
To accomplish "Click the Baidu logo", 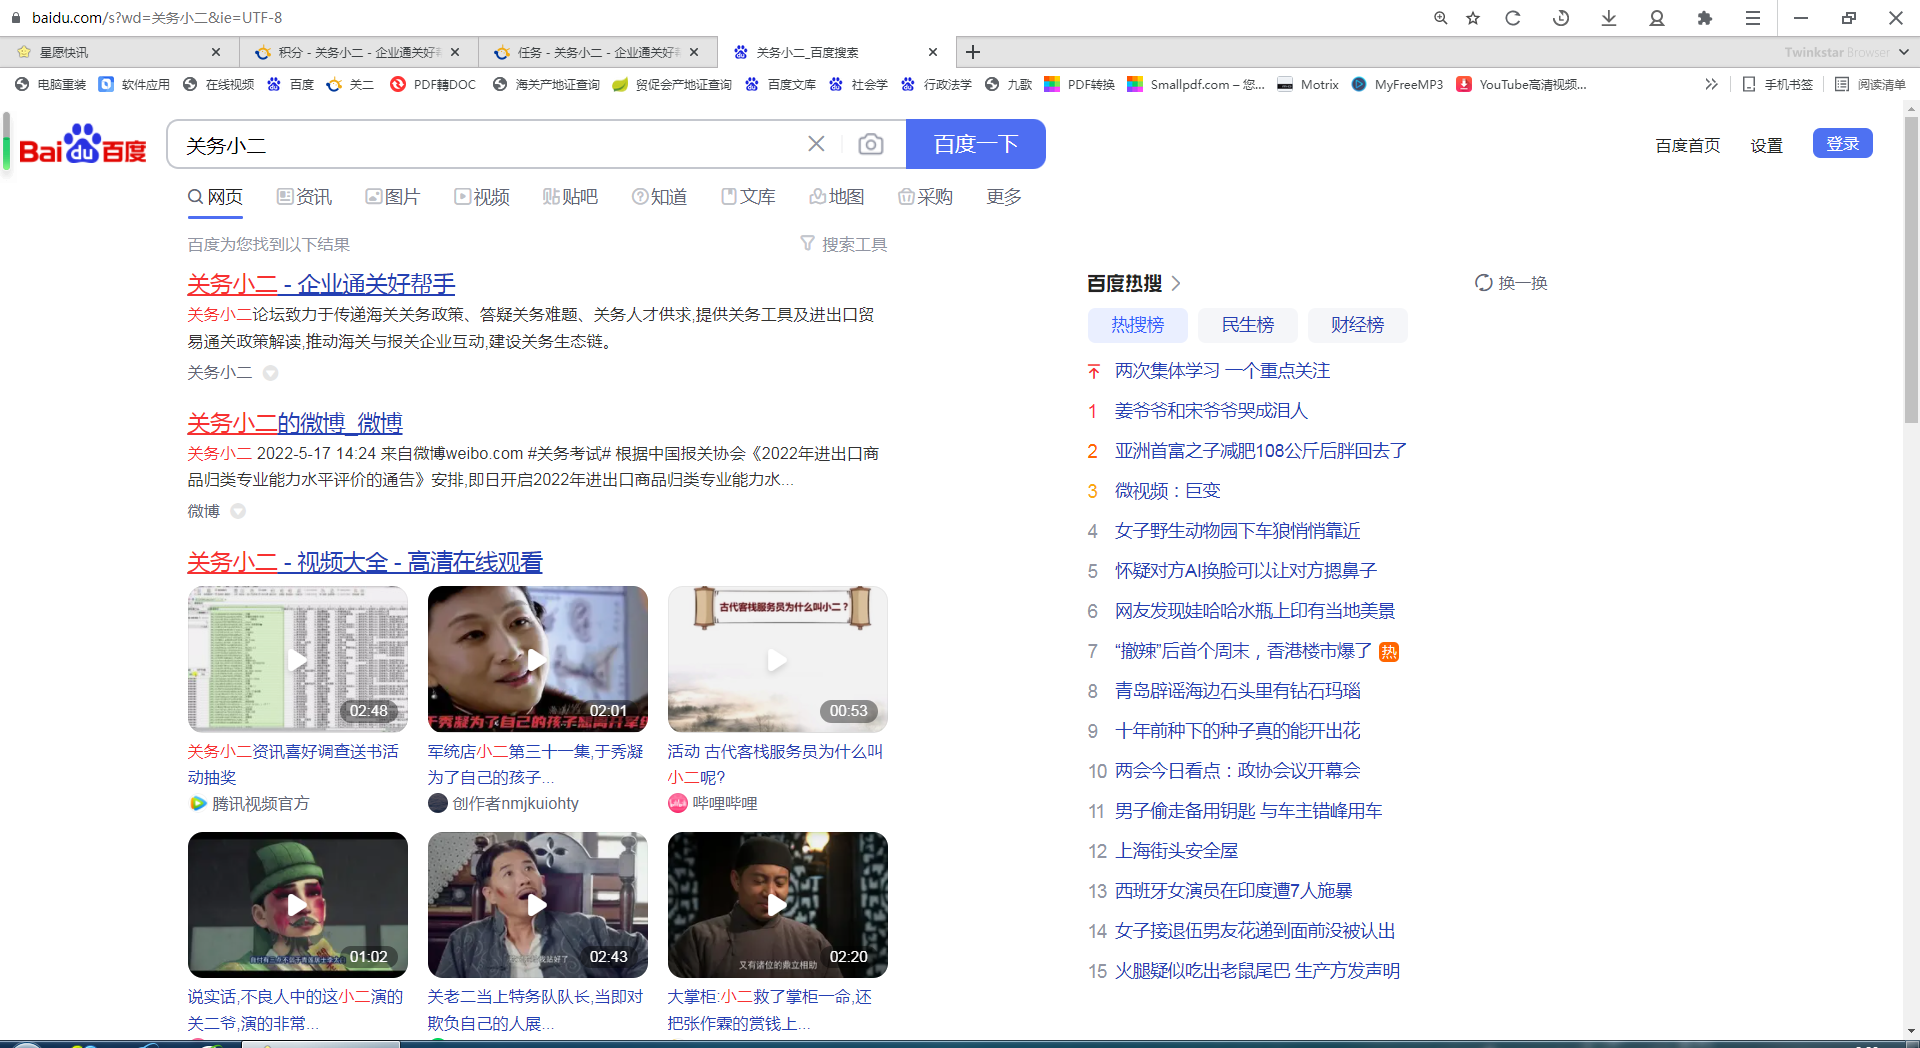I will 83,144.
